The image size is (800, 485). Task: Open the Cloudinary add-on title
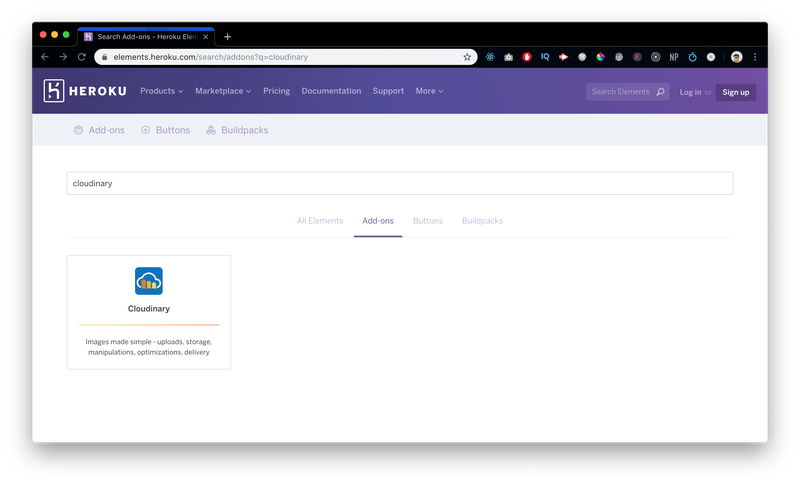tap(148, 309)
